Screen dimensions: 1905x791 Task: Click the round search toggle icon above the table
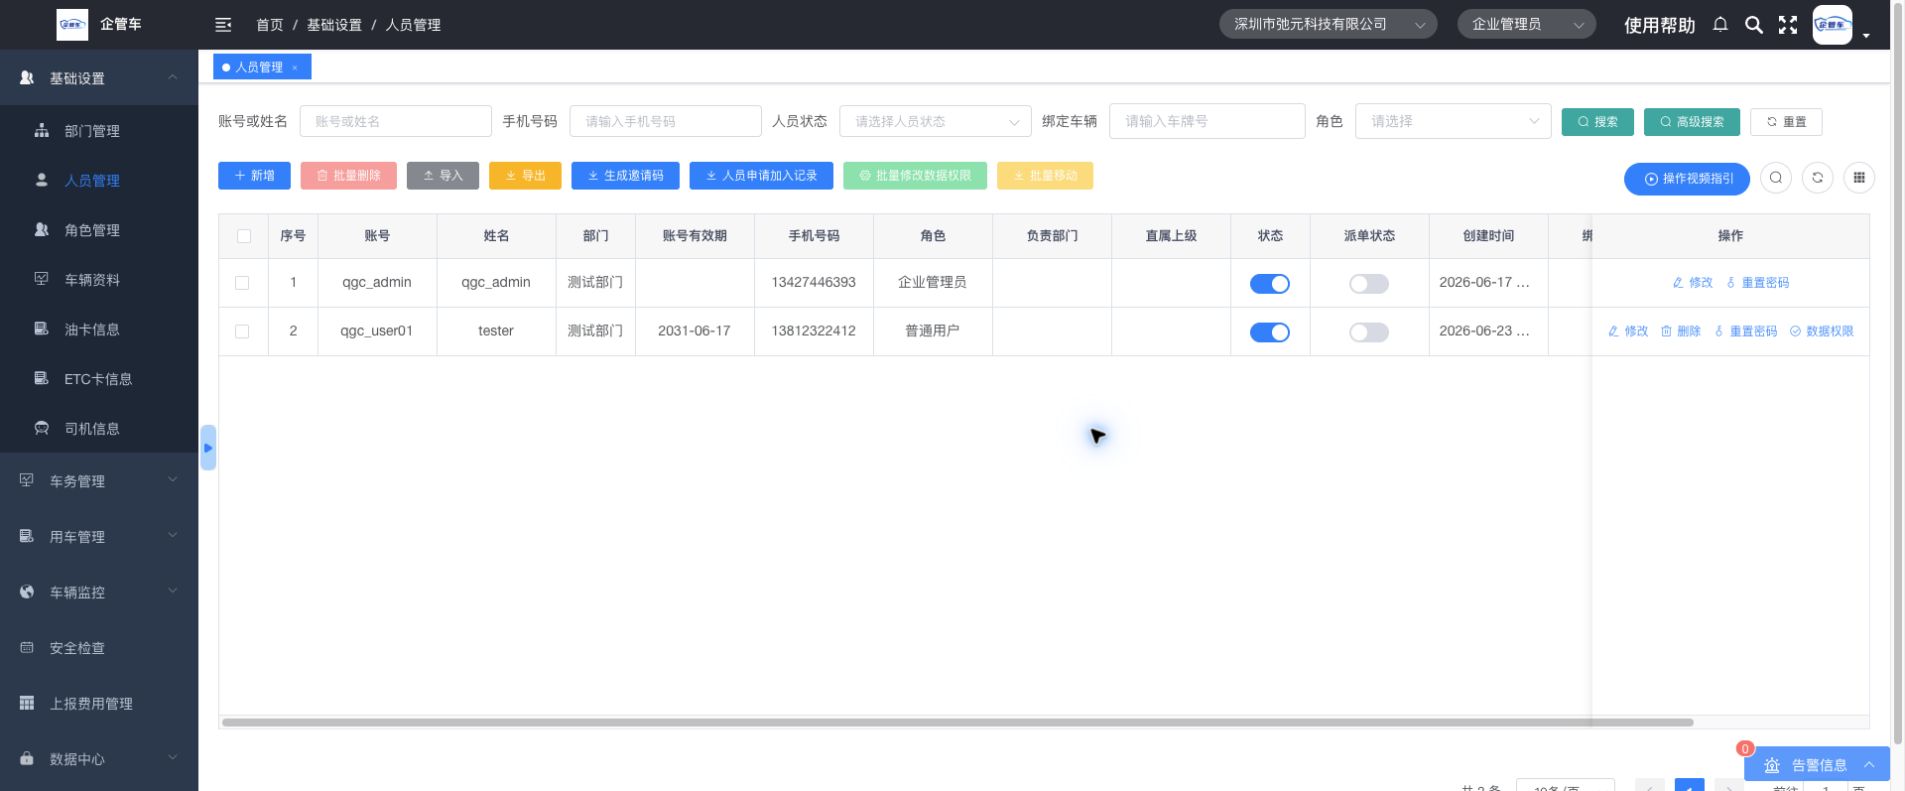[1776, 178]
